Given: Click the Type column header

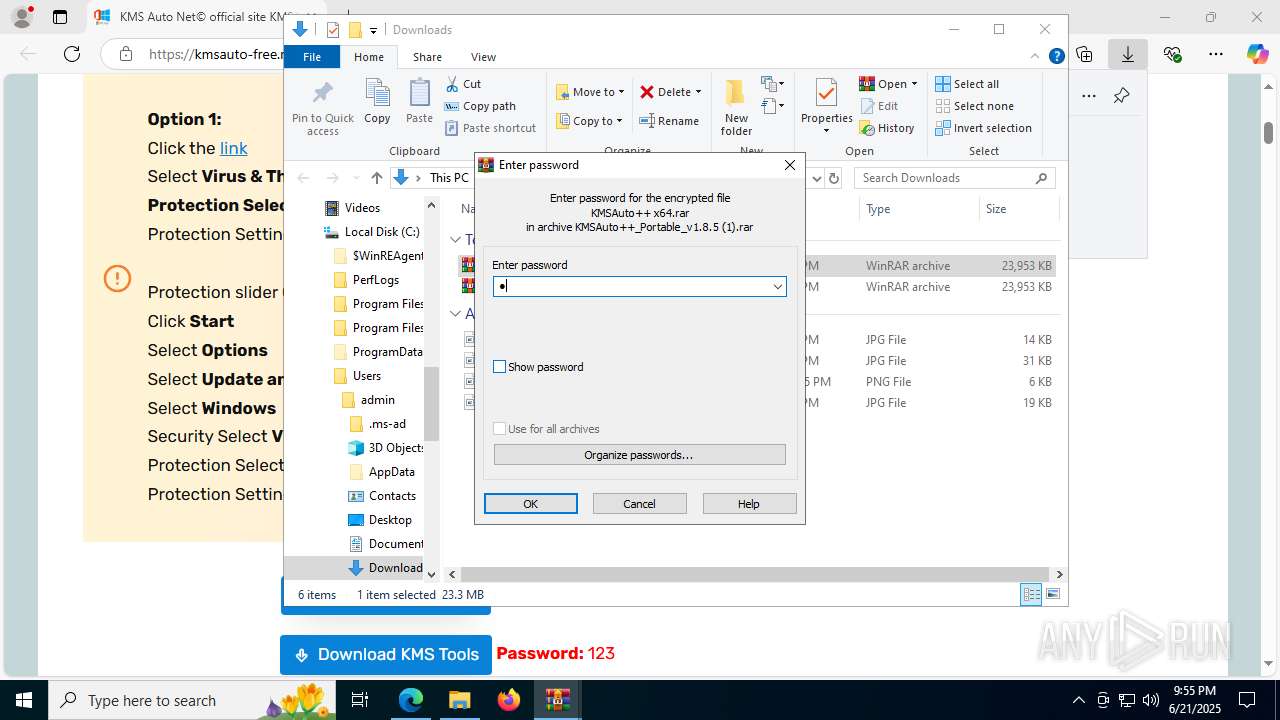Looking at the screenshot, I should [x=918, y=209].
